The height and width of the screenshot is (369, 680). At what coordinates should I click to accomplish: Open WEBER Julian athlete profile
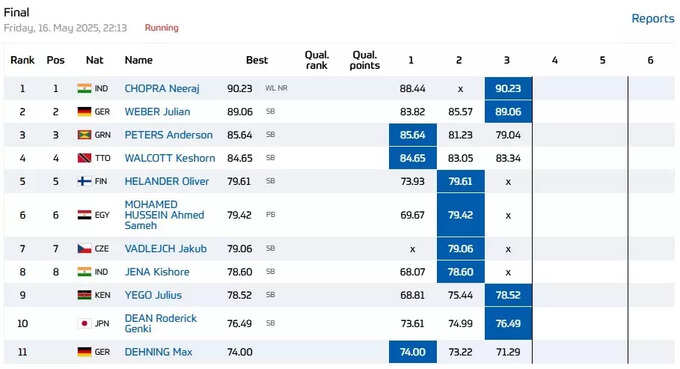coord(157,112)
